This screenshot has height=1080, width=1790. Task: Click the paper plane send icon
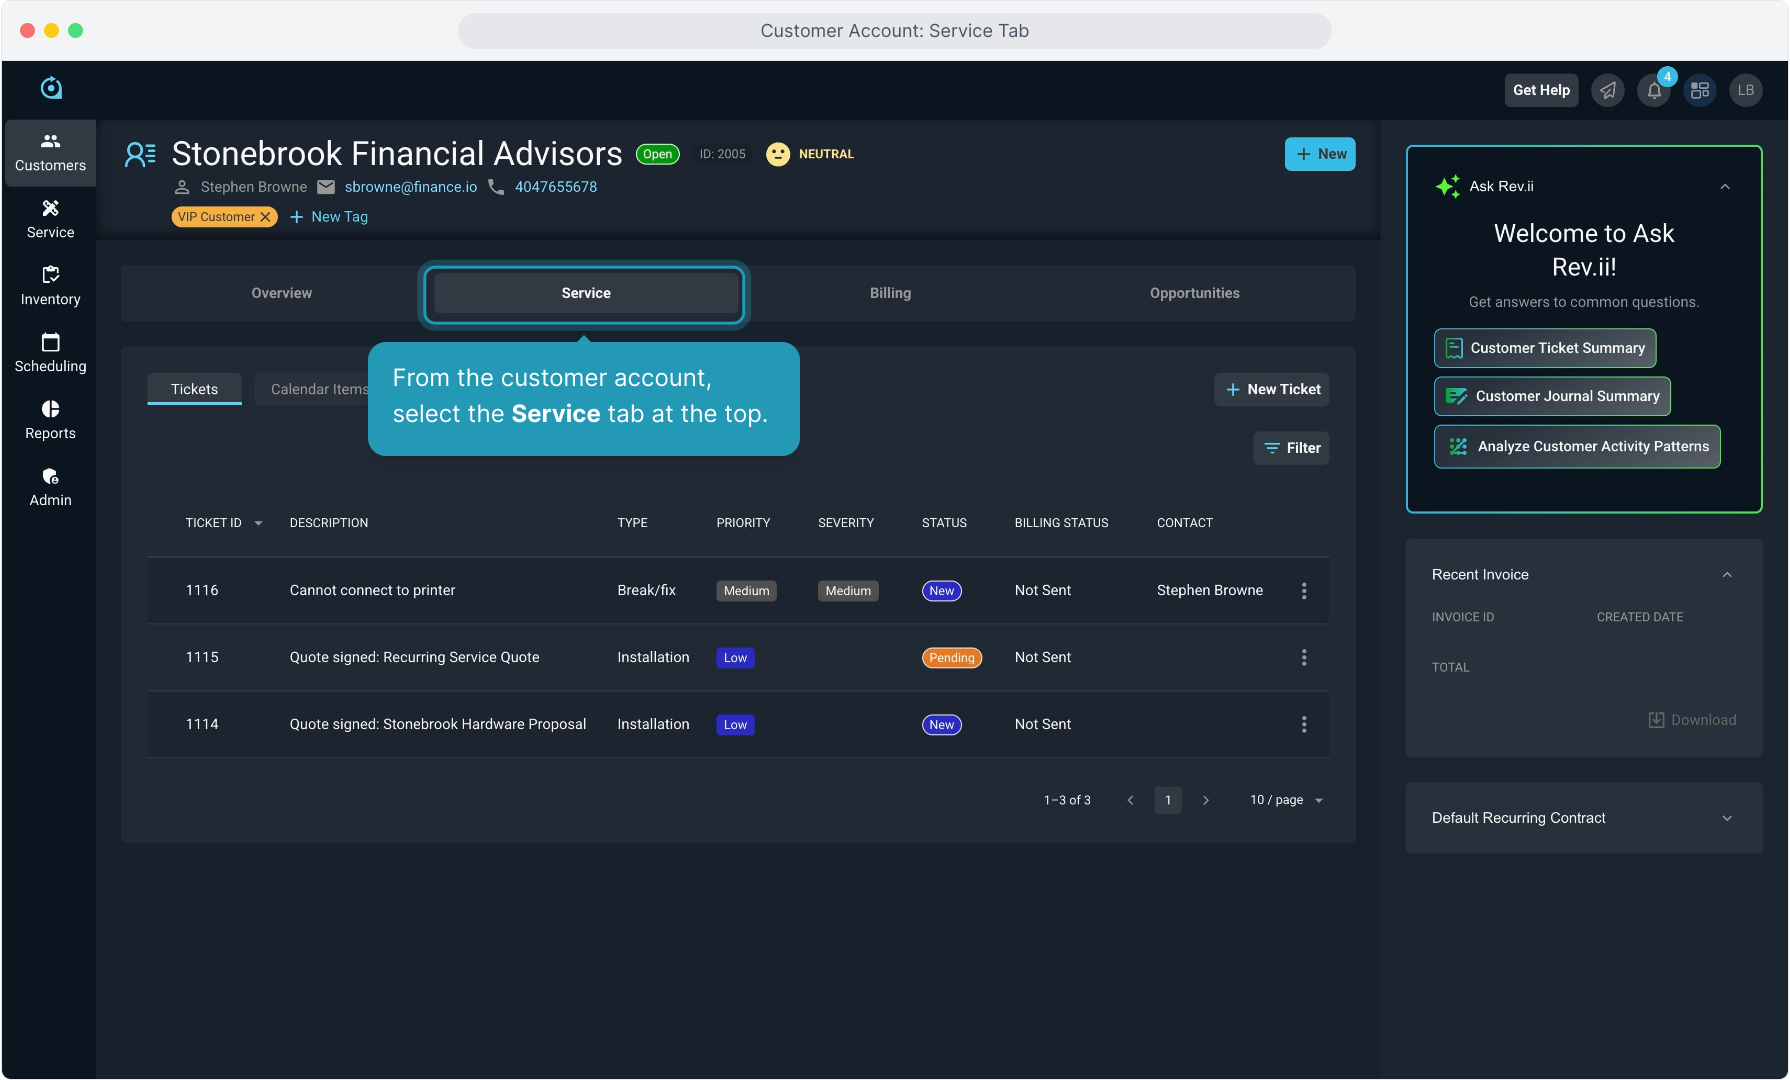tap(1608, 91)
